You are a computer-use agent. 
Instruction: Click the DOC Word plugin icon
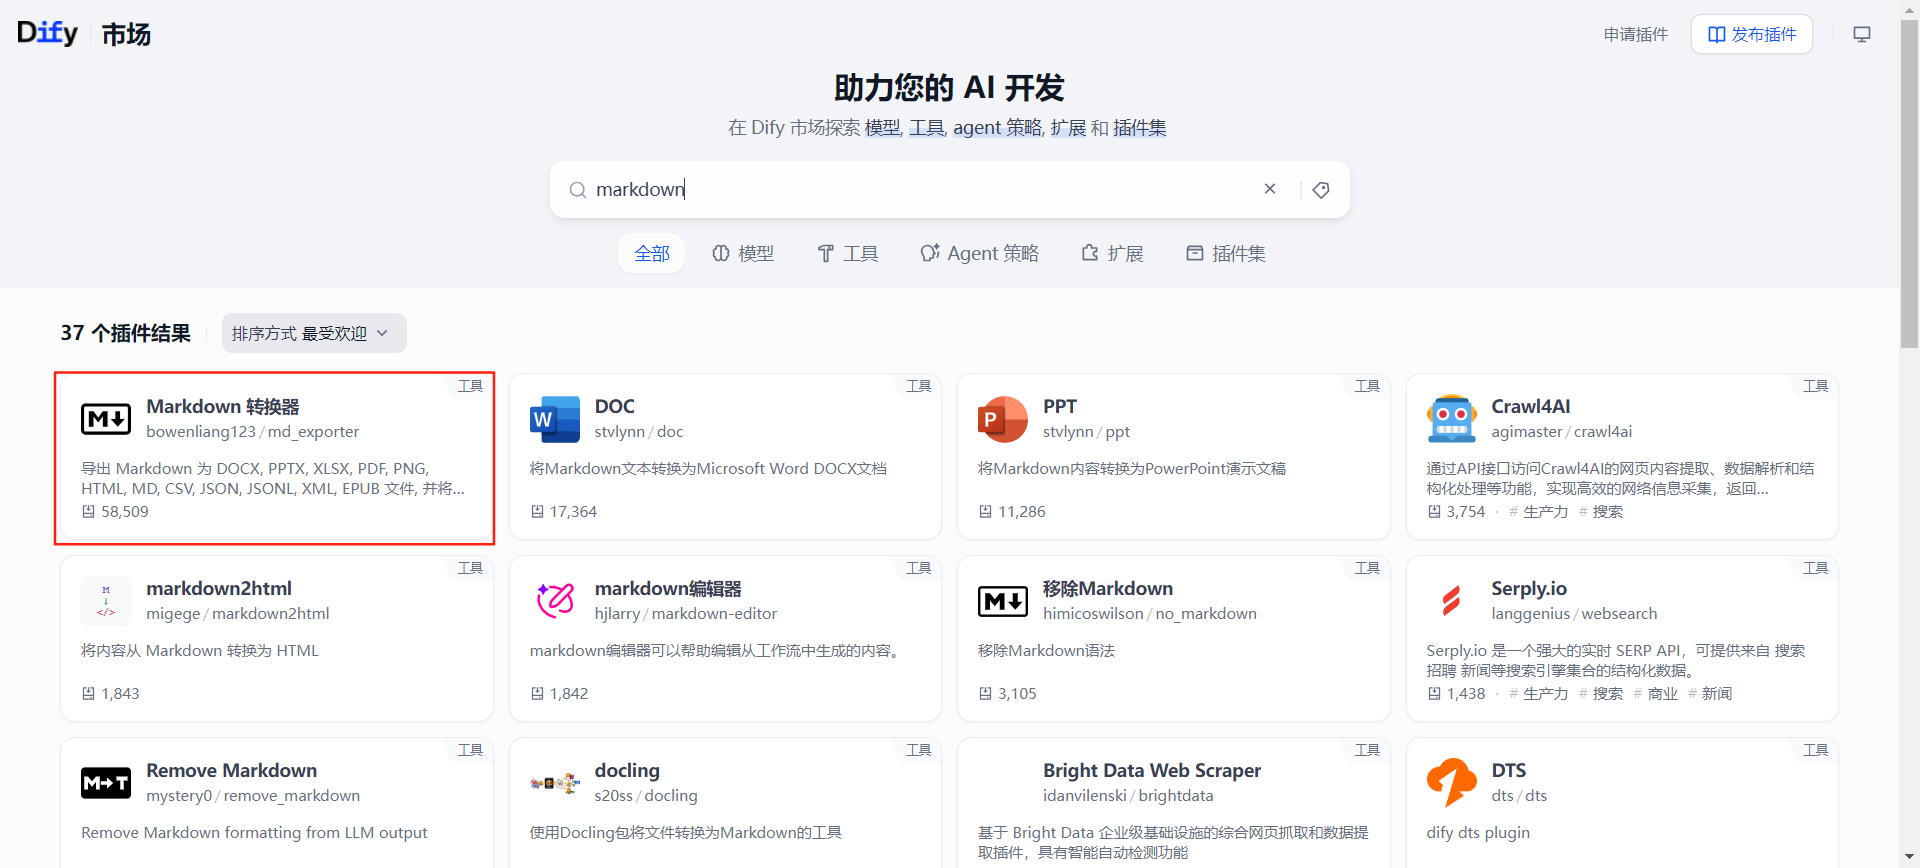click(x=555, y=419)
